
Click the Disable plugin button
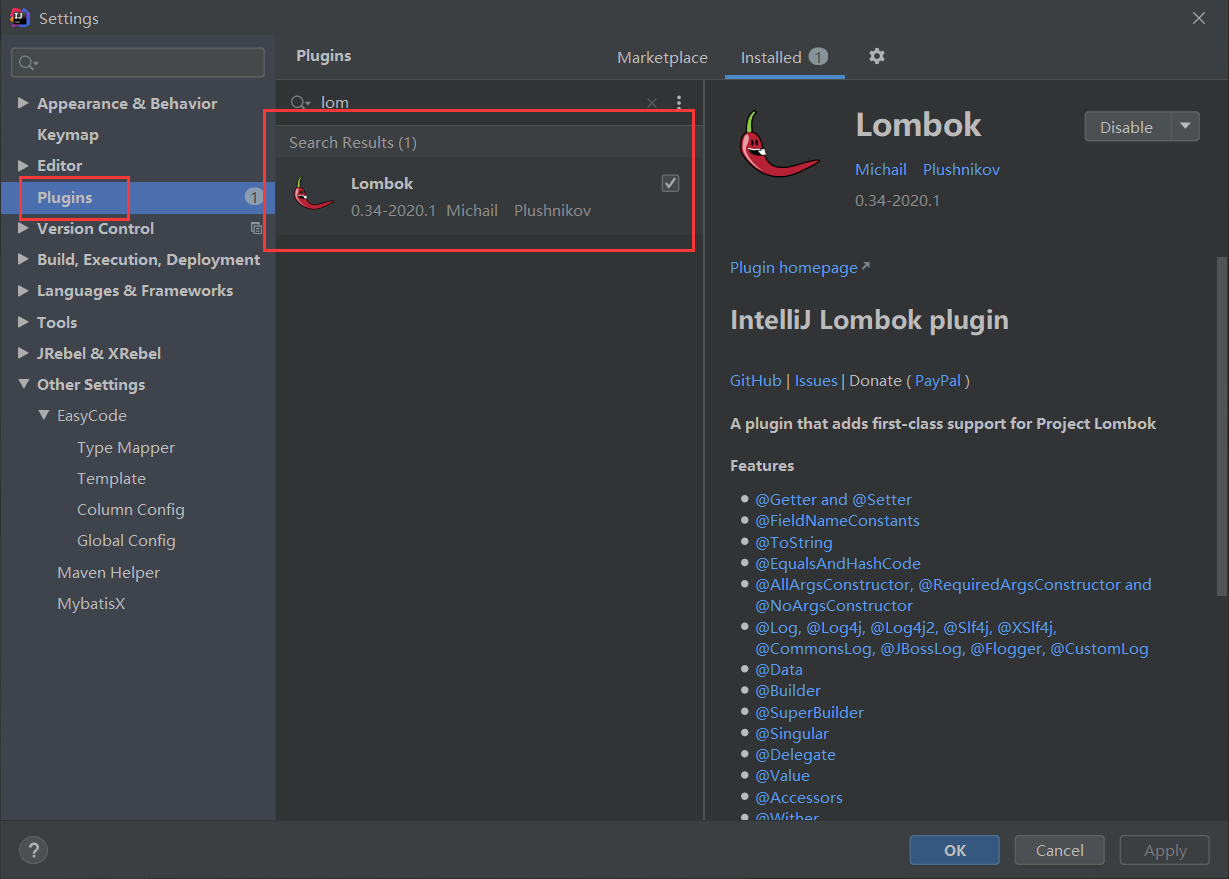tap(1127, 126)
